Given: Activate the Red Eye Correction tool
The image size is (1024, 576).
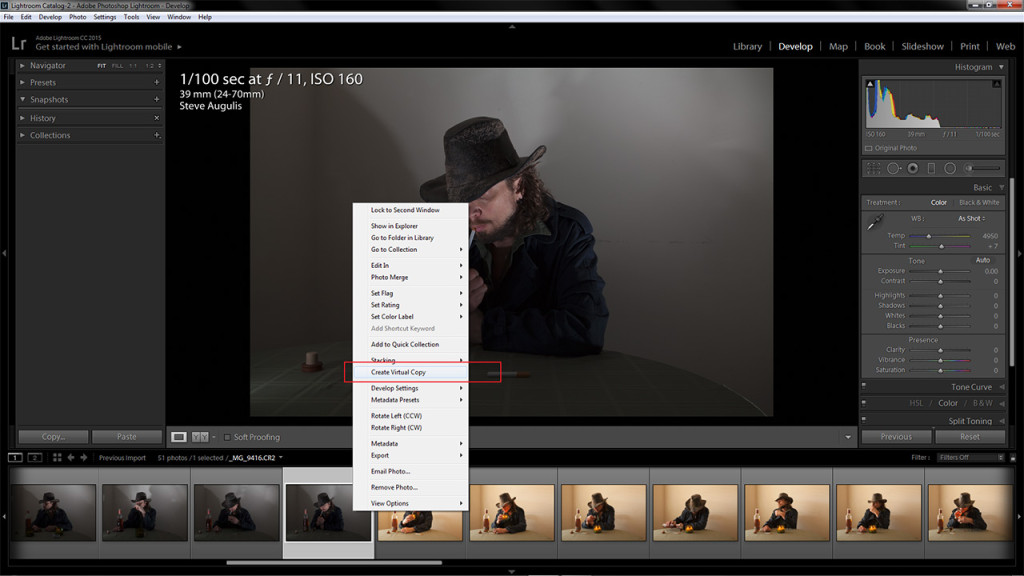Looking at the screenshot, I should coord(913,167).
